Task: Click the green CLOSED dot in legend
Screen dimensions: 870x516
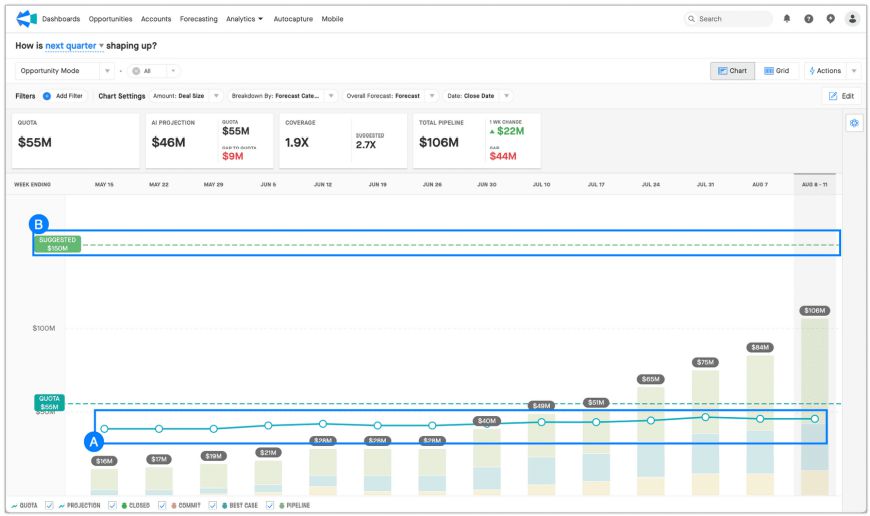Action: (x=124, y=505)
